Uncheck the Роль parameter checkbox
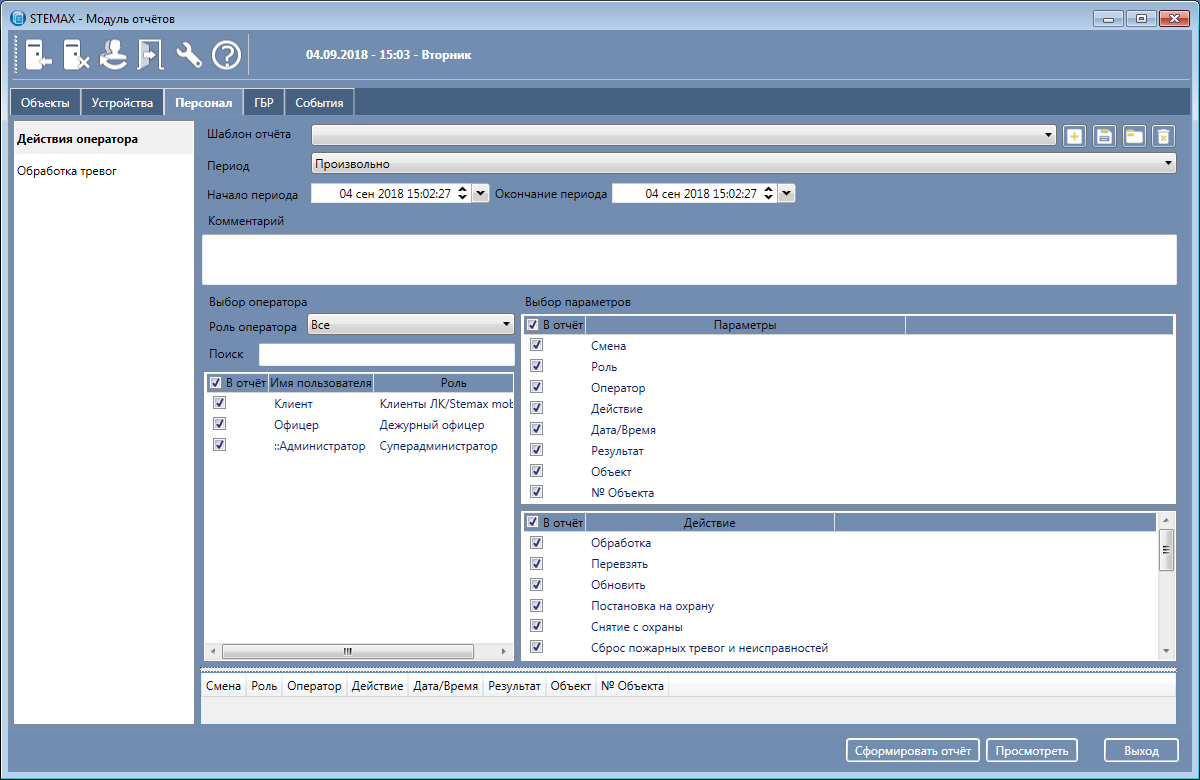The height and width of the screenshot is (780, 1200). [537, 365]
